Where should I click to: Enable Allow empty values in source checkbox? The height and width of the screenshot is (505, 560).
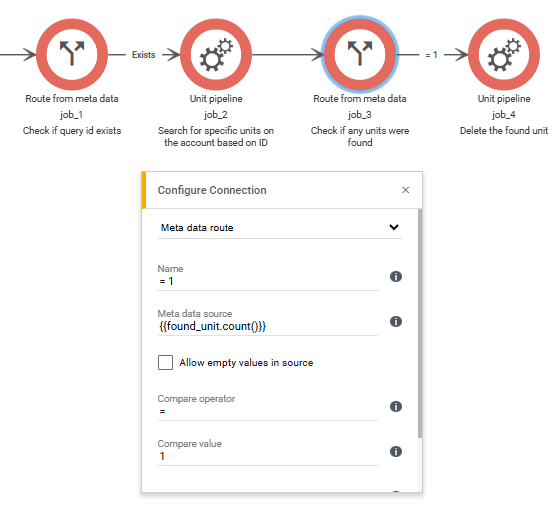click(165, 362)
